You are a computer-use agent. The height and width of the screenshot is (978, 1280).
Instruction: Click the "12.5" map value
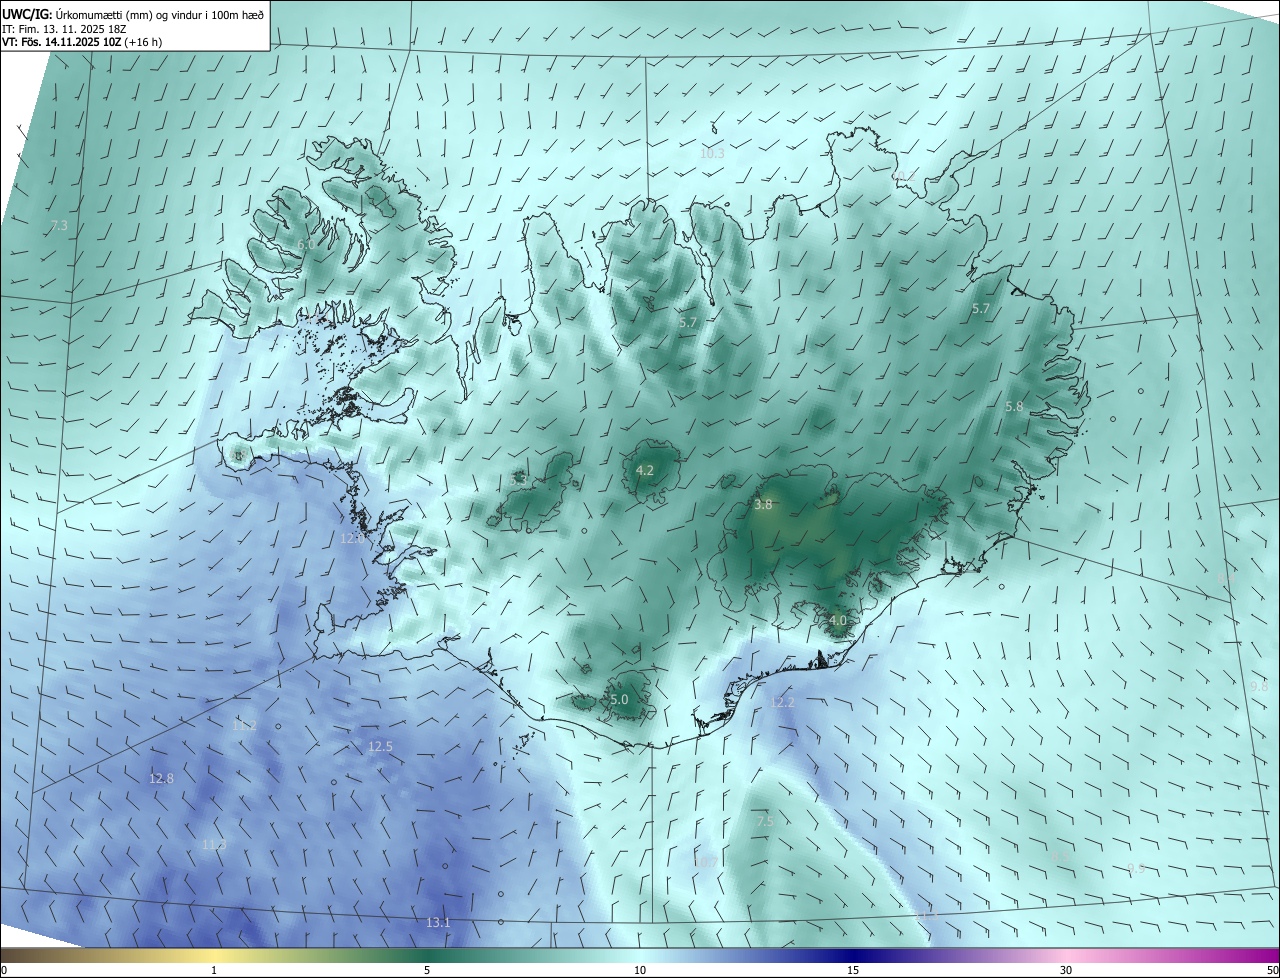point(380,747)
